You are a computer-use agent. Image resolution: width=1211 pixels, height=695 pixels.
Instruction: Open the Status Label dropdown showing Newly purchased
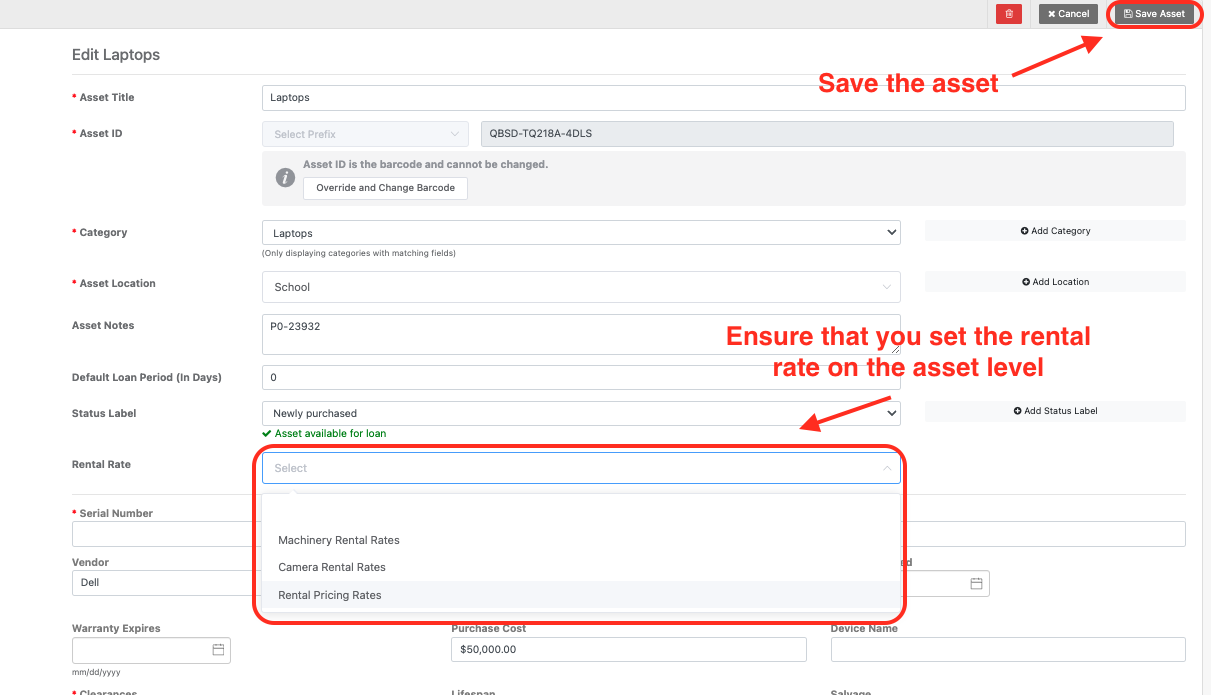coord(580,413)
